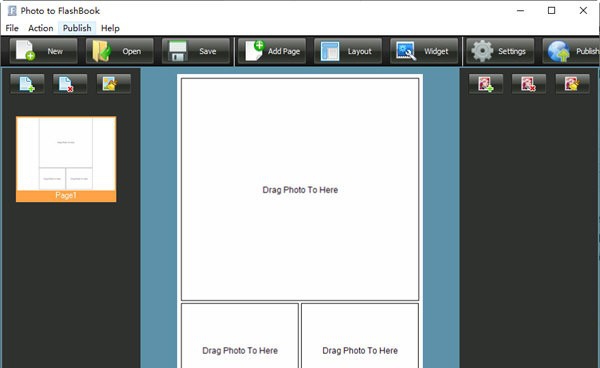600x368 pixels.
Task: Open the Settings gear button
Action: tap(500, 51)
